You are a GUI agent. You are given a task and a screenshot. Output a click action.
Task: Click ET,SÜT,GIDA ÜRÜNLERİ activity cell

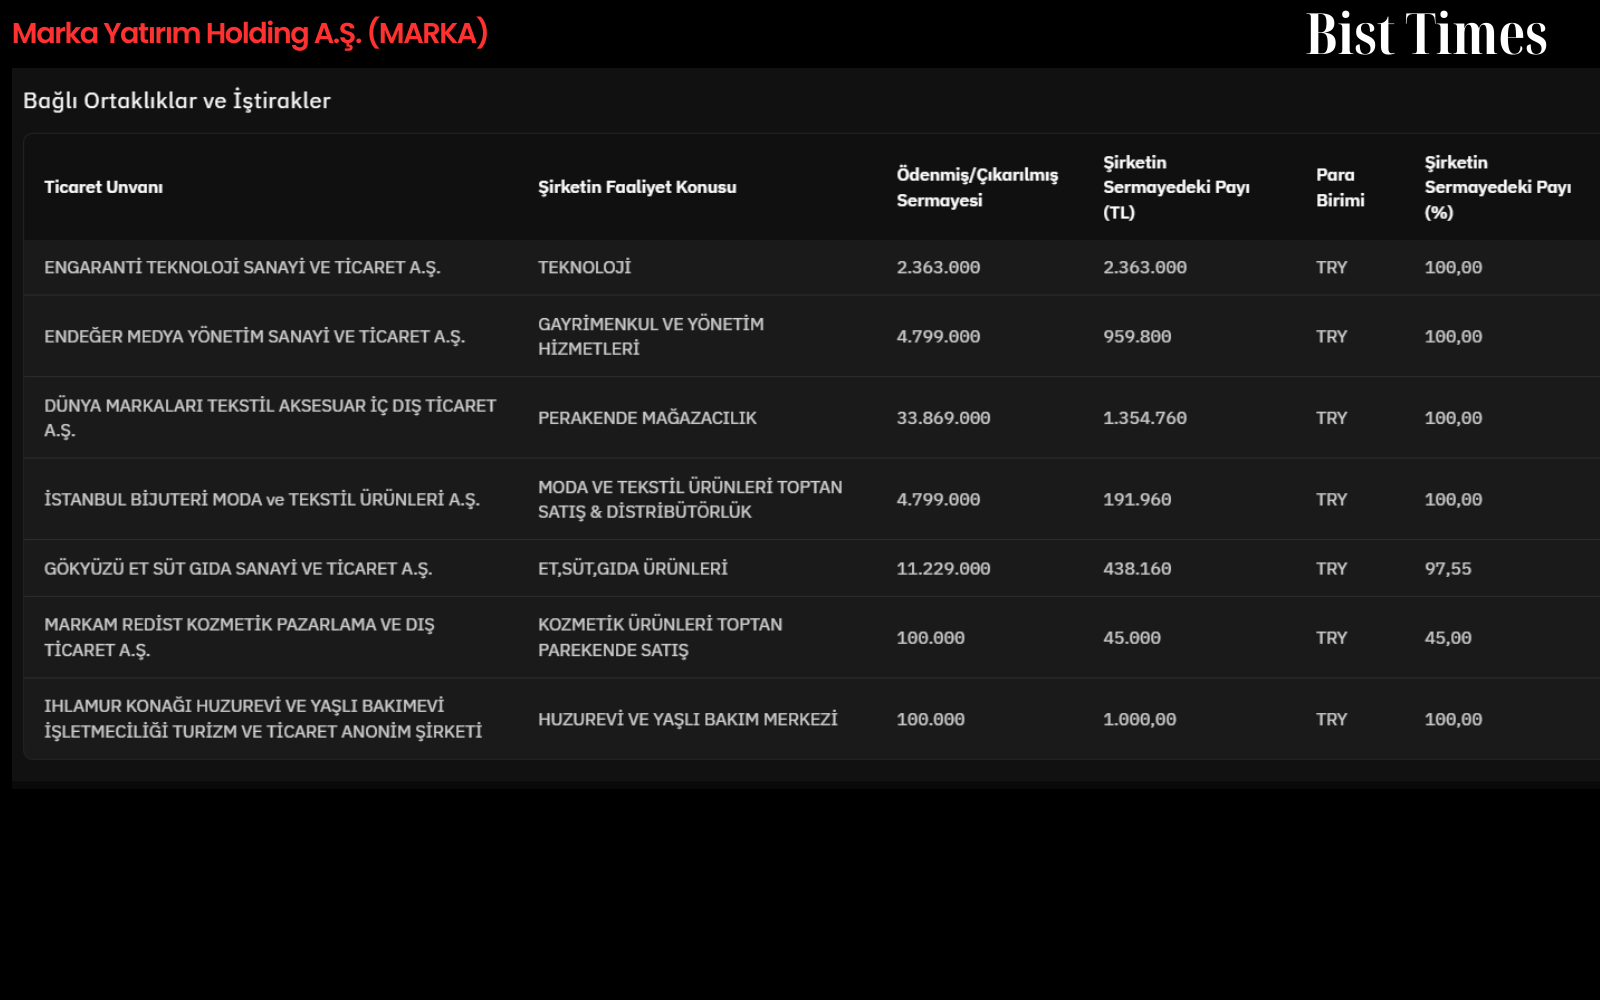[x=633, y=568]
